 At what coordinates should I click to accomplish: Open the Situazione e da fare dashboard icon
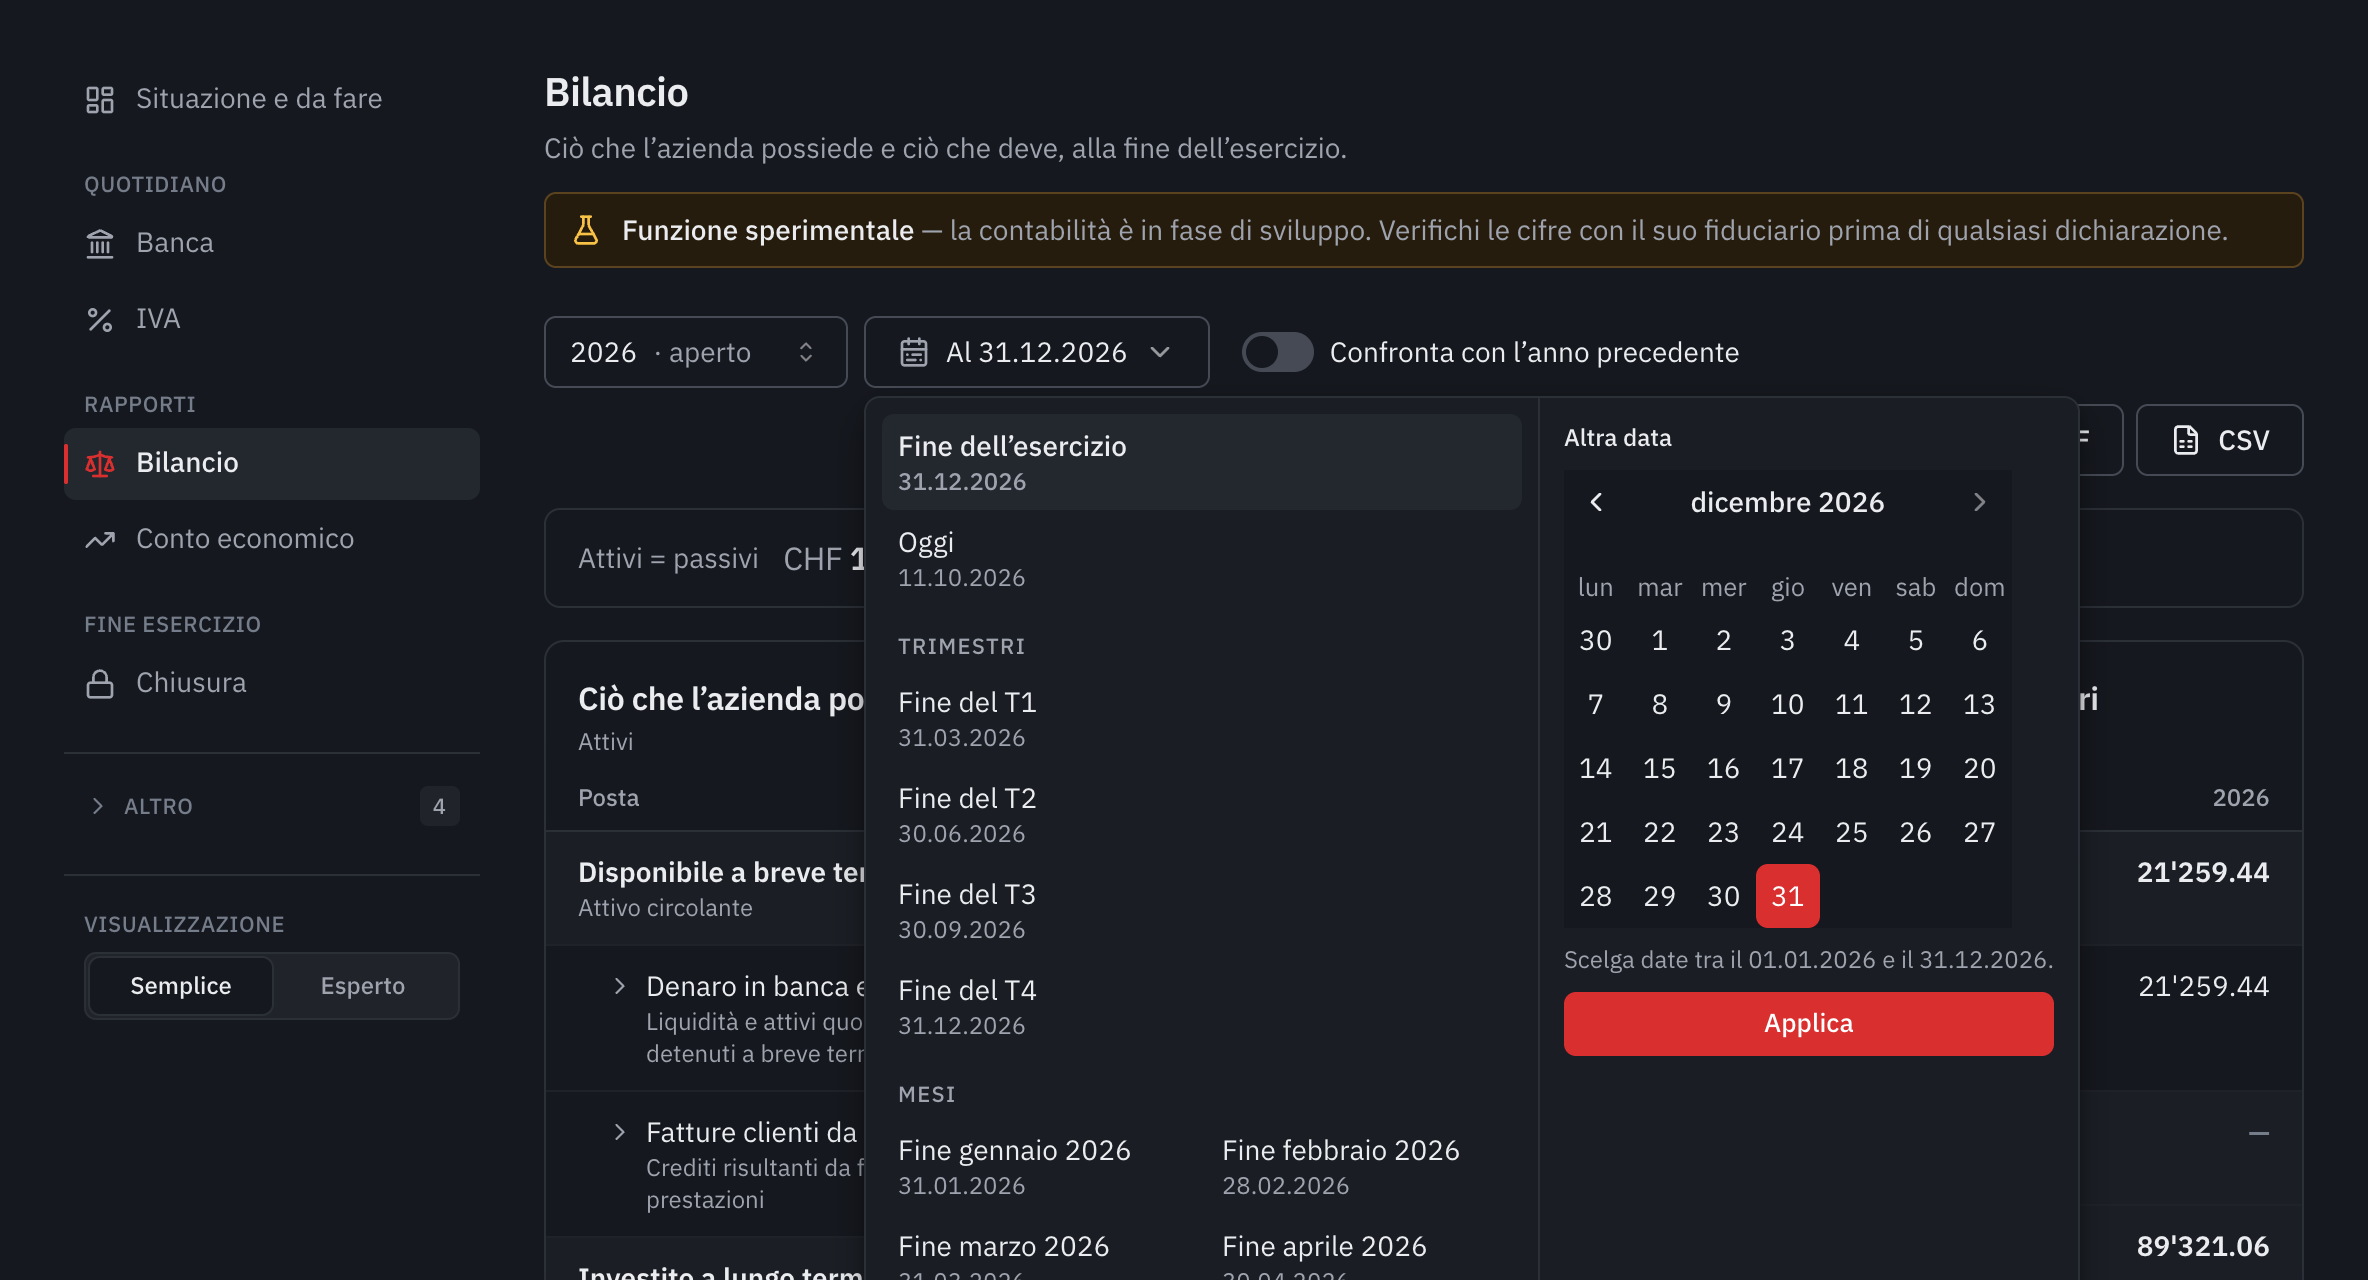(100, 99)
